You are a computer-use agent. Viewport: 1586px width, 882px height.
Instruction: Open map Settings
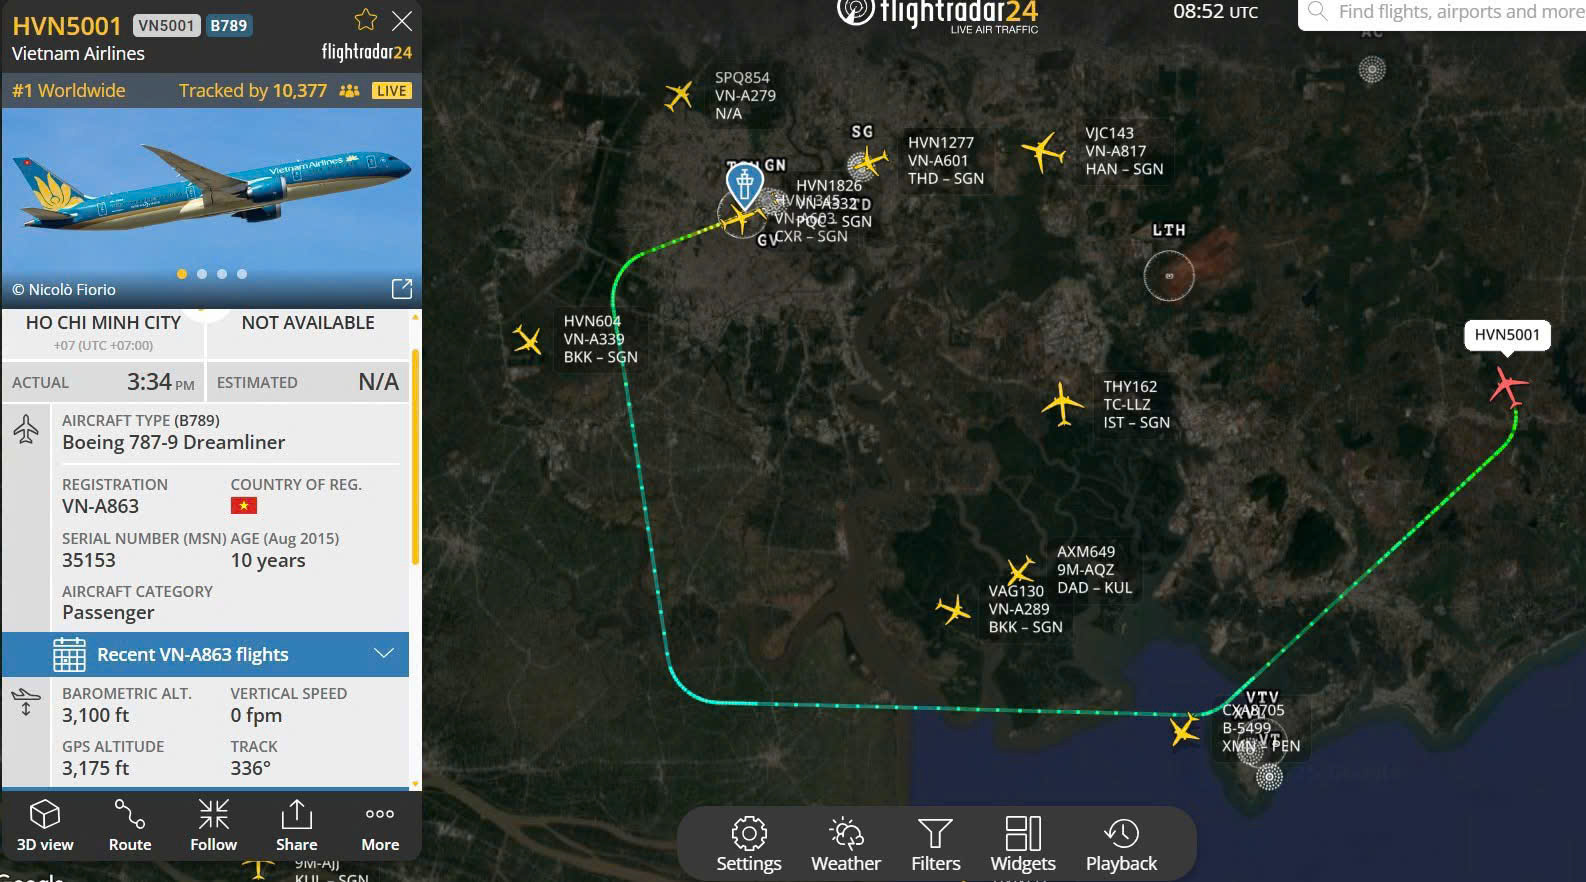pos(749,845)
